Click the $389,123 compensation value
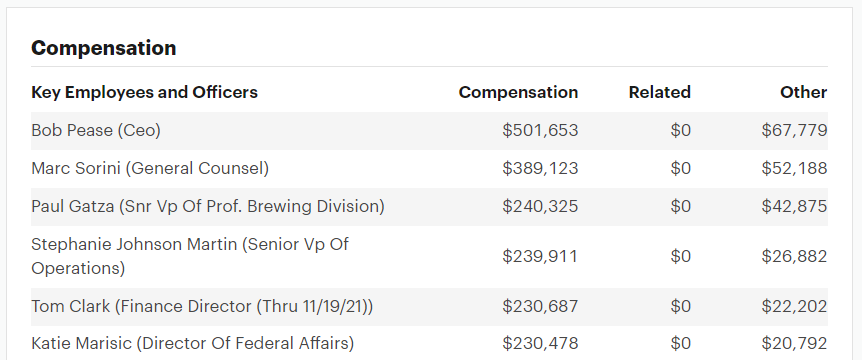 540,168
